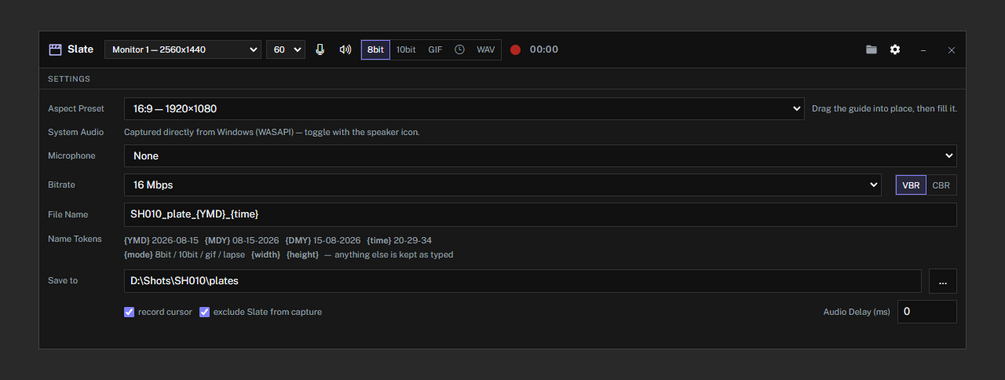Browse for folder with the ... button
Screen dimensions: 1005x380
pyautogui.click(x=943, y=281)
